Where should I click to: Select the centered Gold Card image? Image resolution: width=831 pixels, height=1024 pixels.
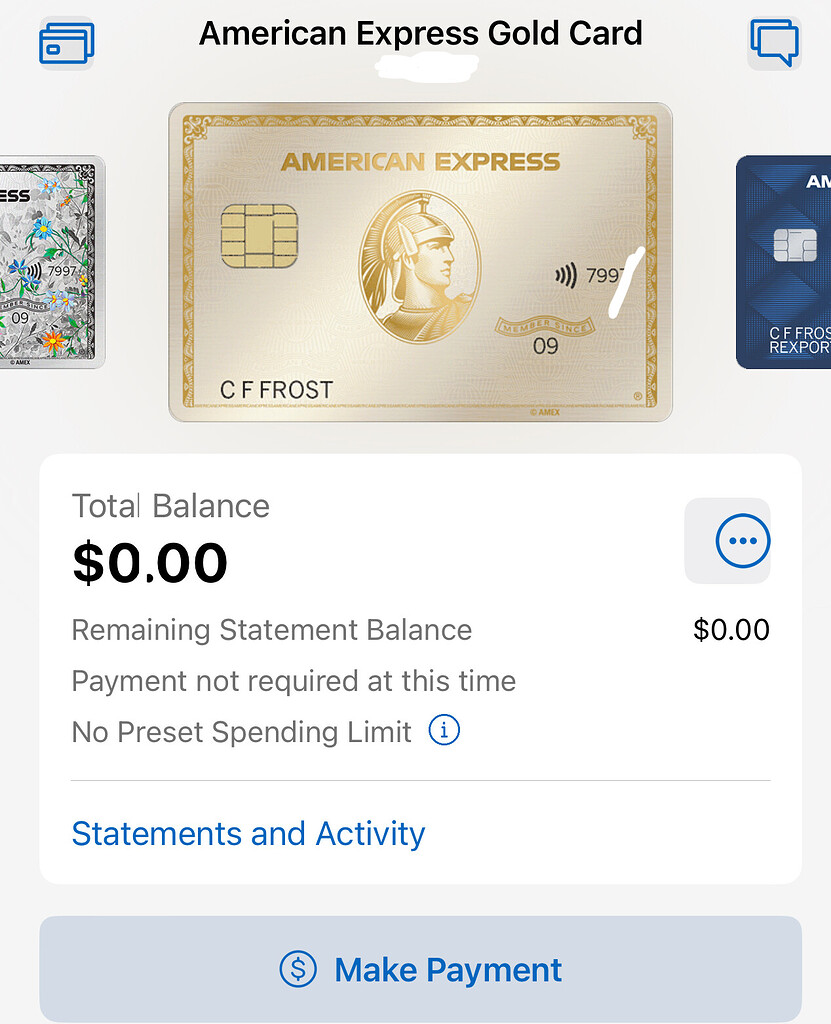[420, 260]
